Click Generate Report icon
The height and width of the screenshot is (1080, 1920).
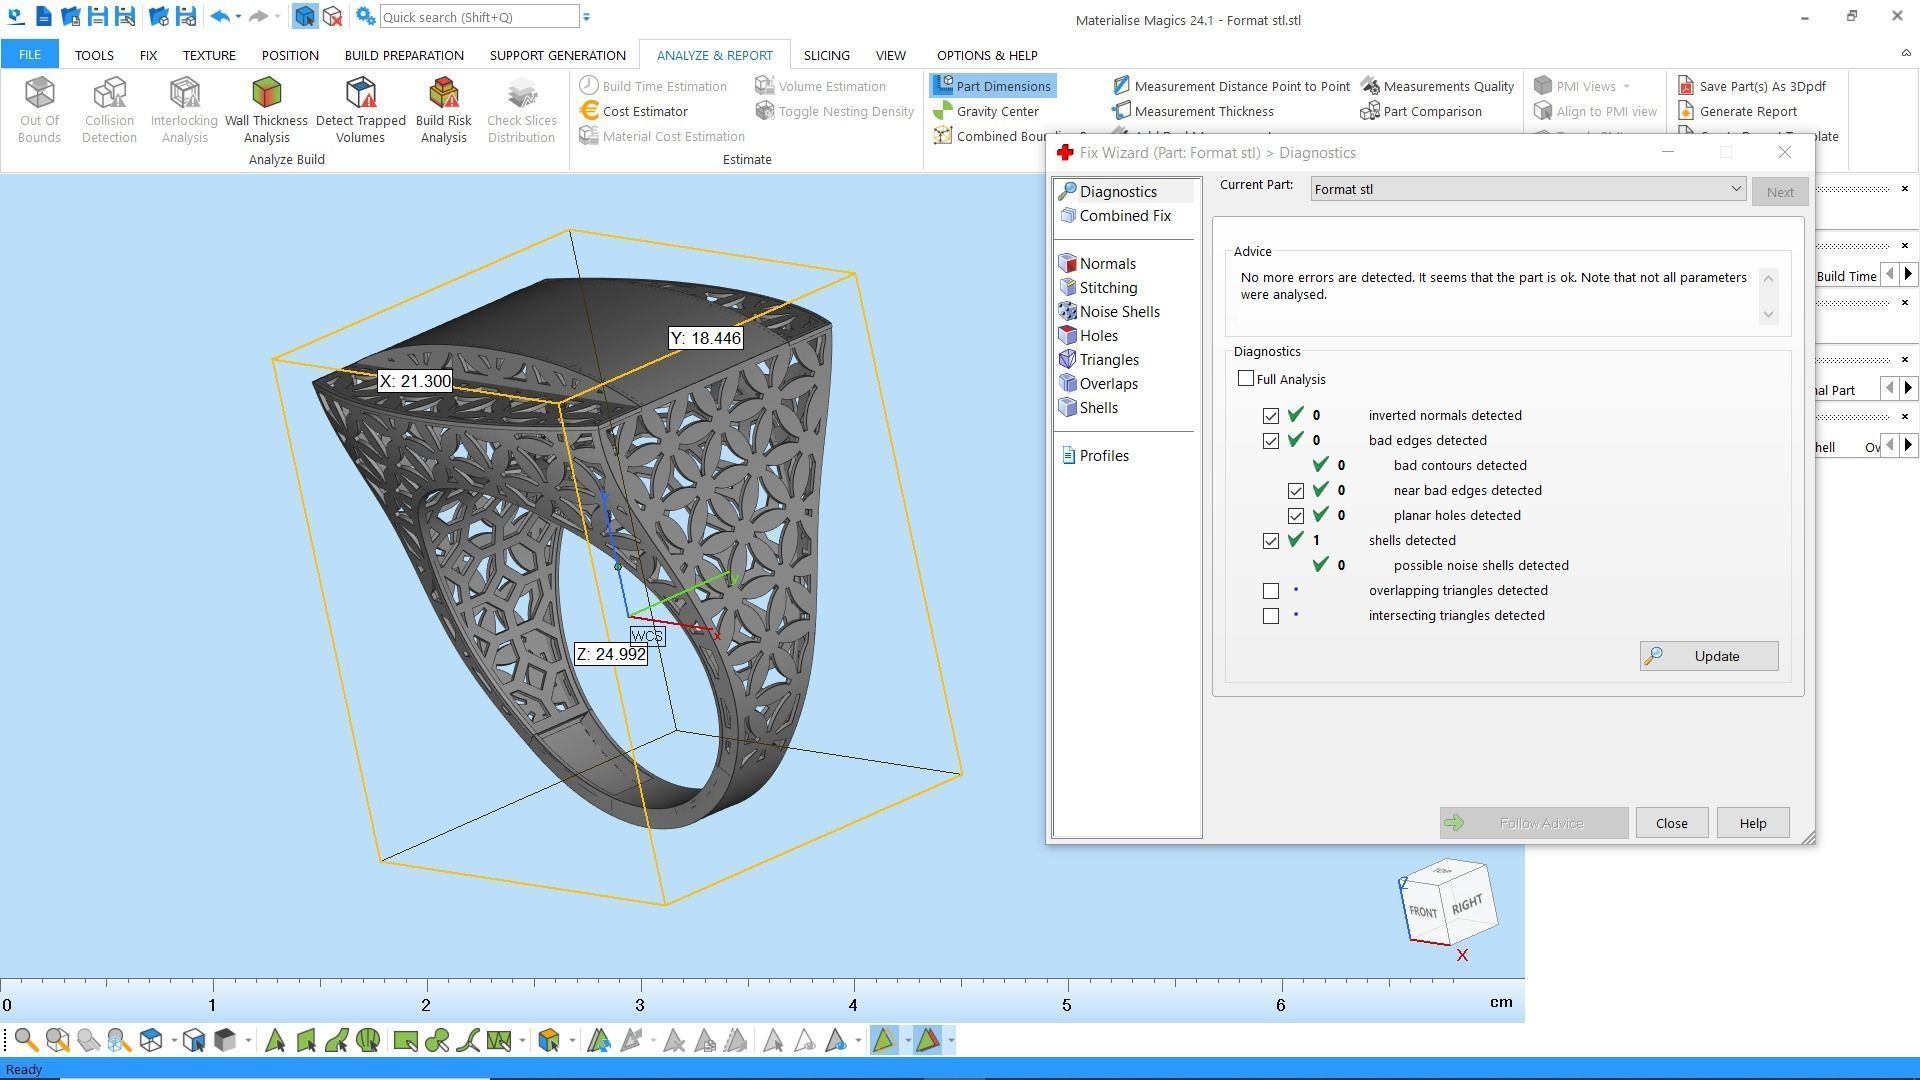point(1686,111)
